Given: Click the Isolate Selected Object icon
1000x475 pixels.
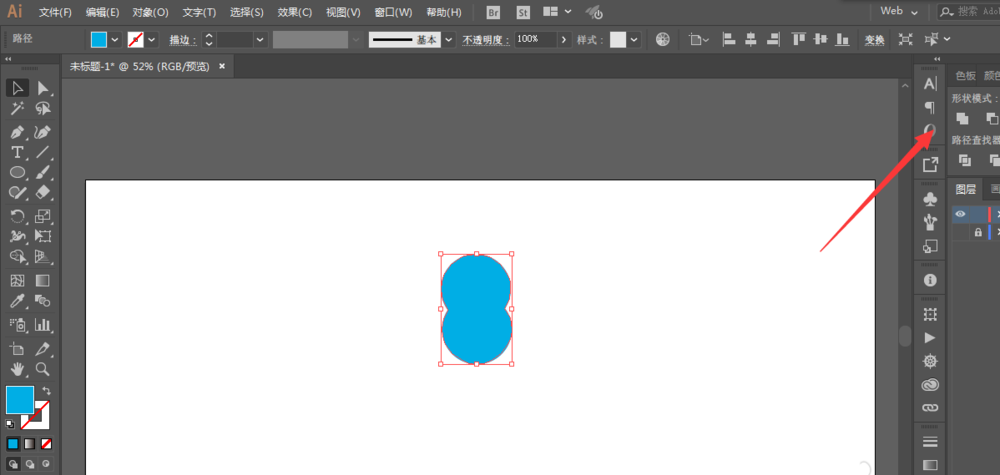Looking at the screenshot, I should [906, 40].
